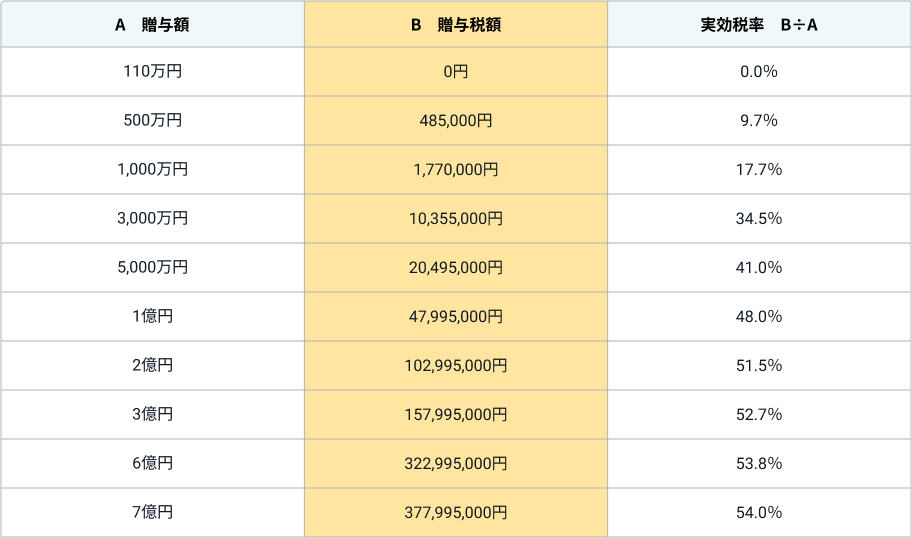
Task: Click the 322,995,000円 tax amount cell
Action: pyautogui.click(x=456, y=463)
